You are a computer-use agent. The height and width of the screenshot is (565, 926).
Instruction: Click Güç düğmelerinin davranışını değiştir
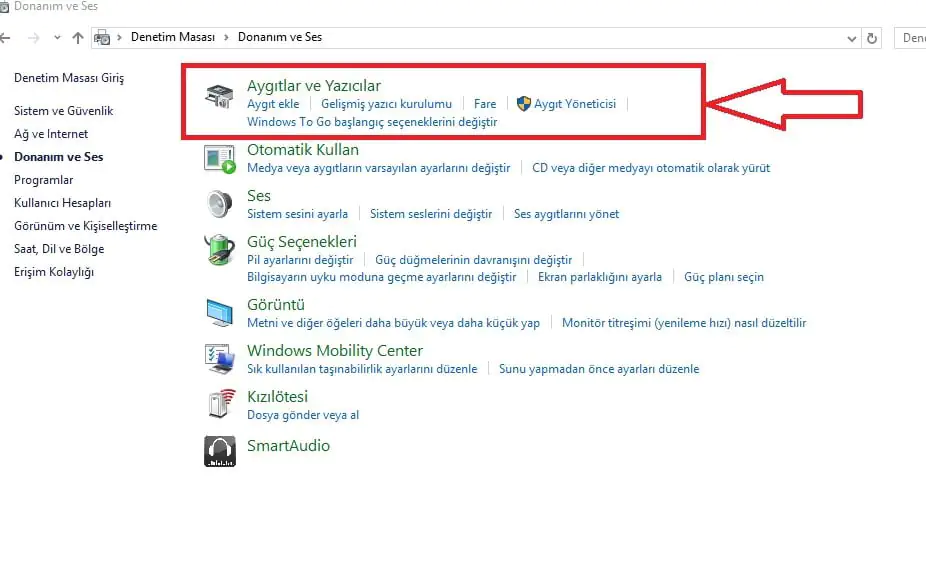[x=474, y=260]
